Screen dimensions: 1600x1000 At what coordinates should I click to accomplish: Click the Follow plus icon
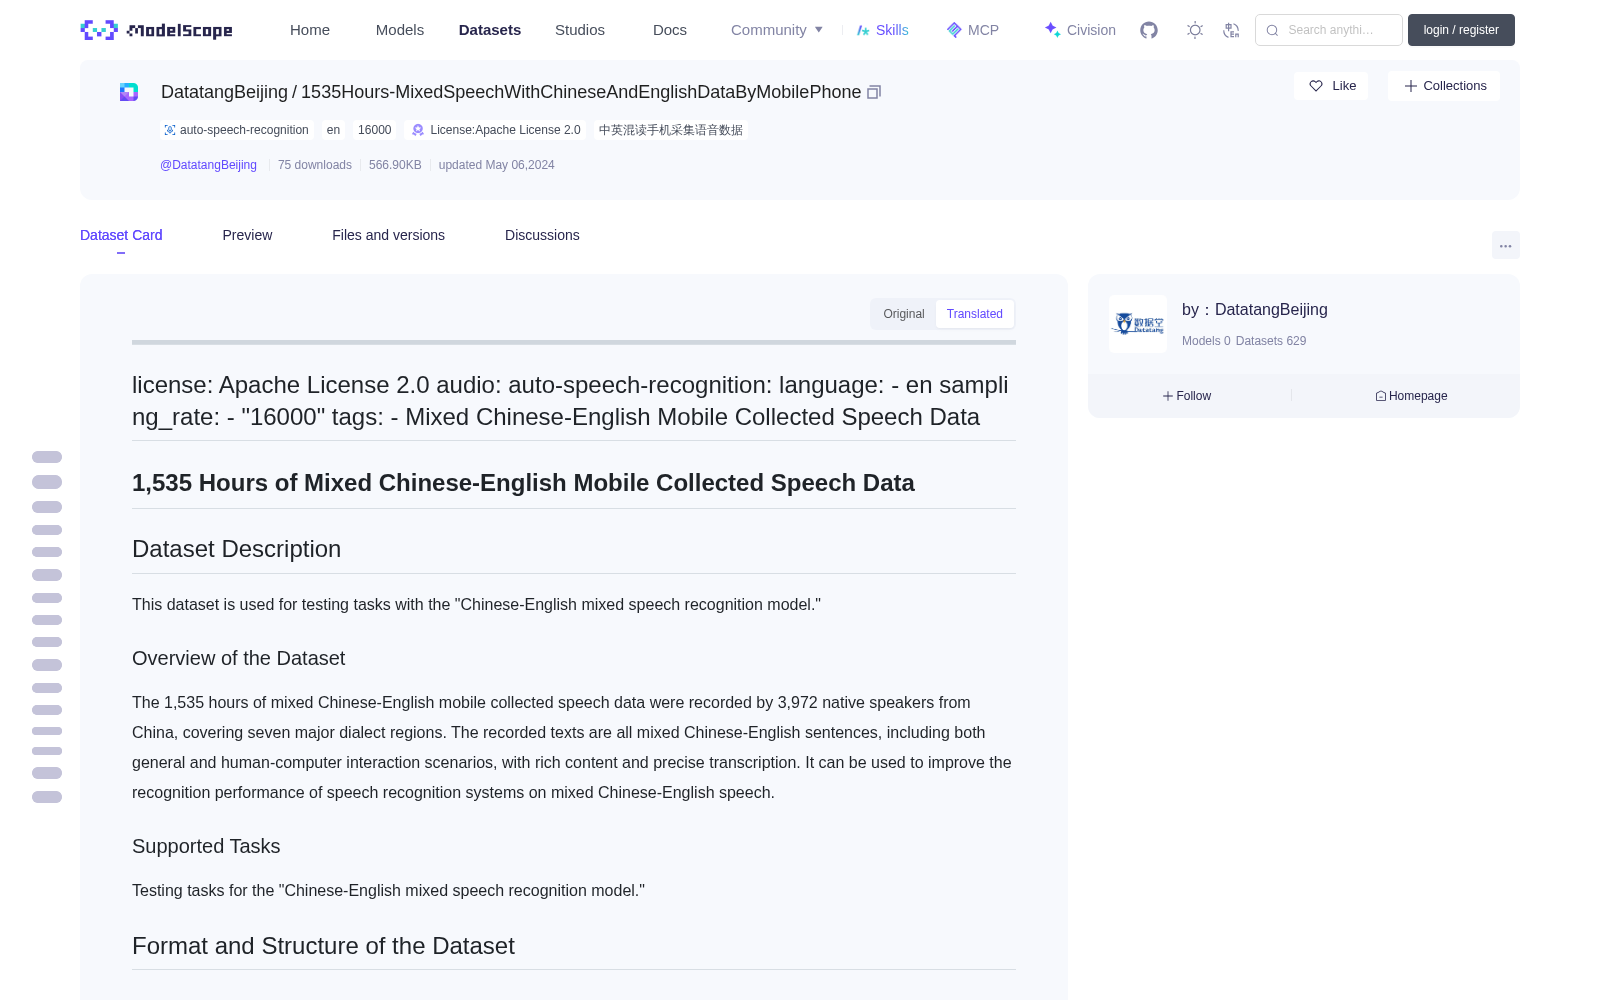point(1168,396)
